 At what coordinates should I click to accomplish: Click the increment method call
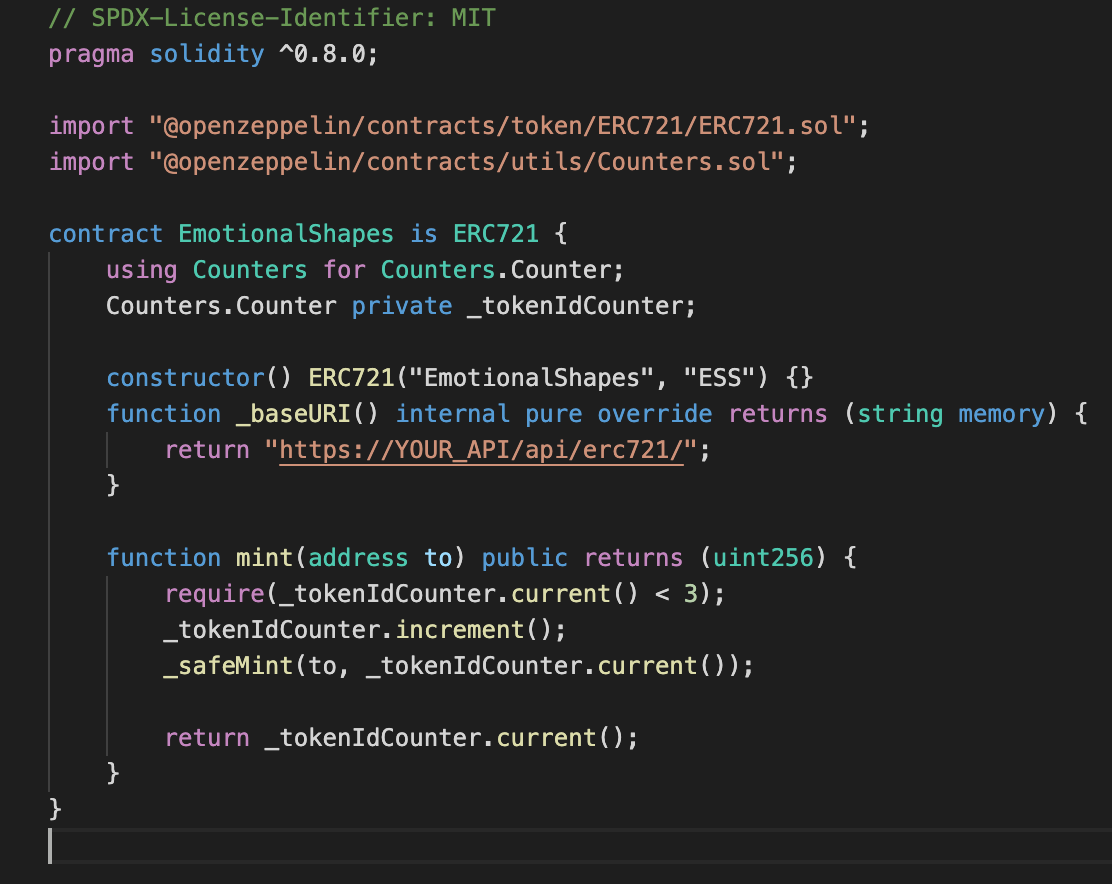coord(459,630)
